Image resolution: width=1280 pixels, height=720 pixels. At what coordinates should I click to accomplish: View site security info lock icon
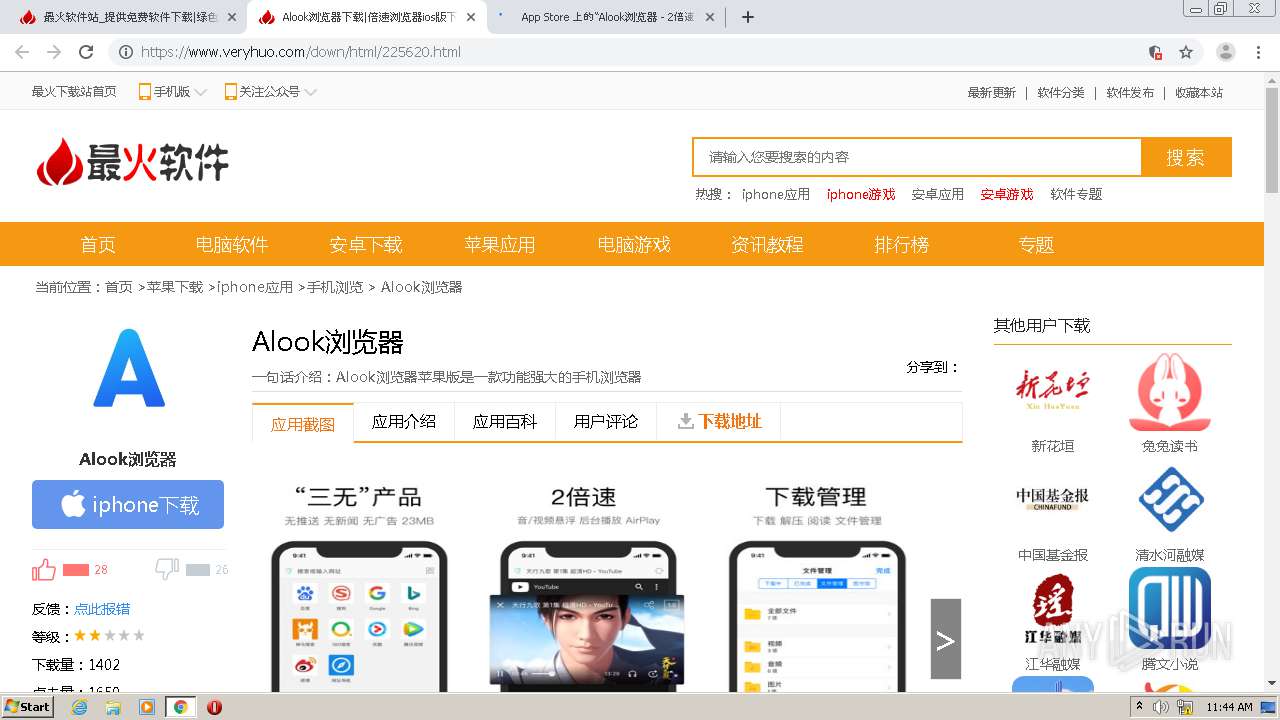point(125,52)
